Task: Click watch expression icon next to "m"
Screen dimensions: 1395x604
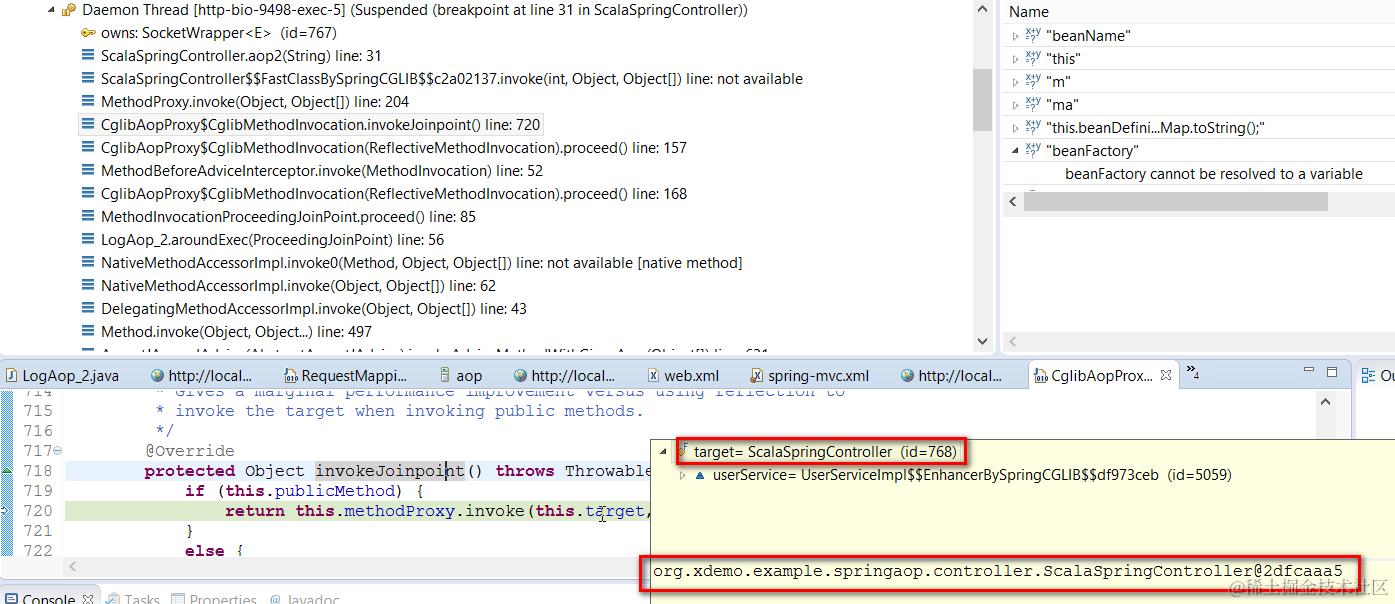Action: click(1033, 81)
